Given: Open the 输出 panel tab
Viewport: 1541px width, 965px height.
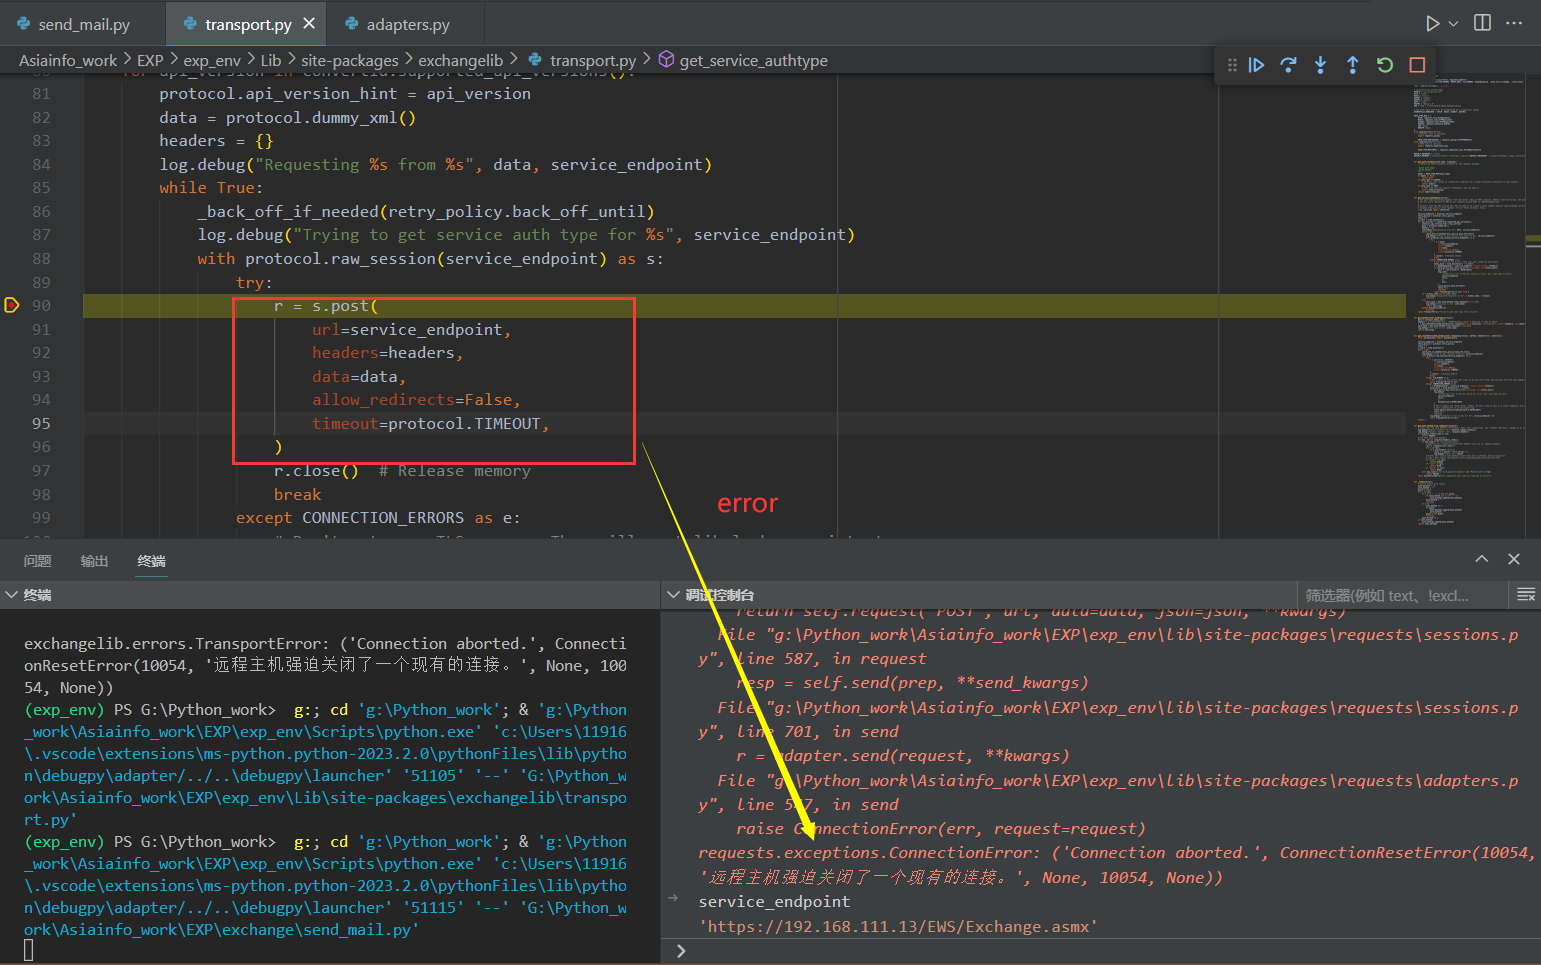Looking at the screenshot, I should click(x=94, y=561).
